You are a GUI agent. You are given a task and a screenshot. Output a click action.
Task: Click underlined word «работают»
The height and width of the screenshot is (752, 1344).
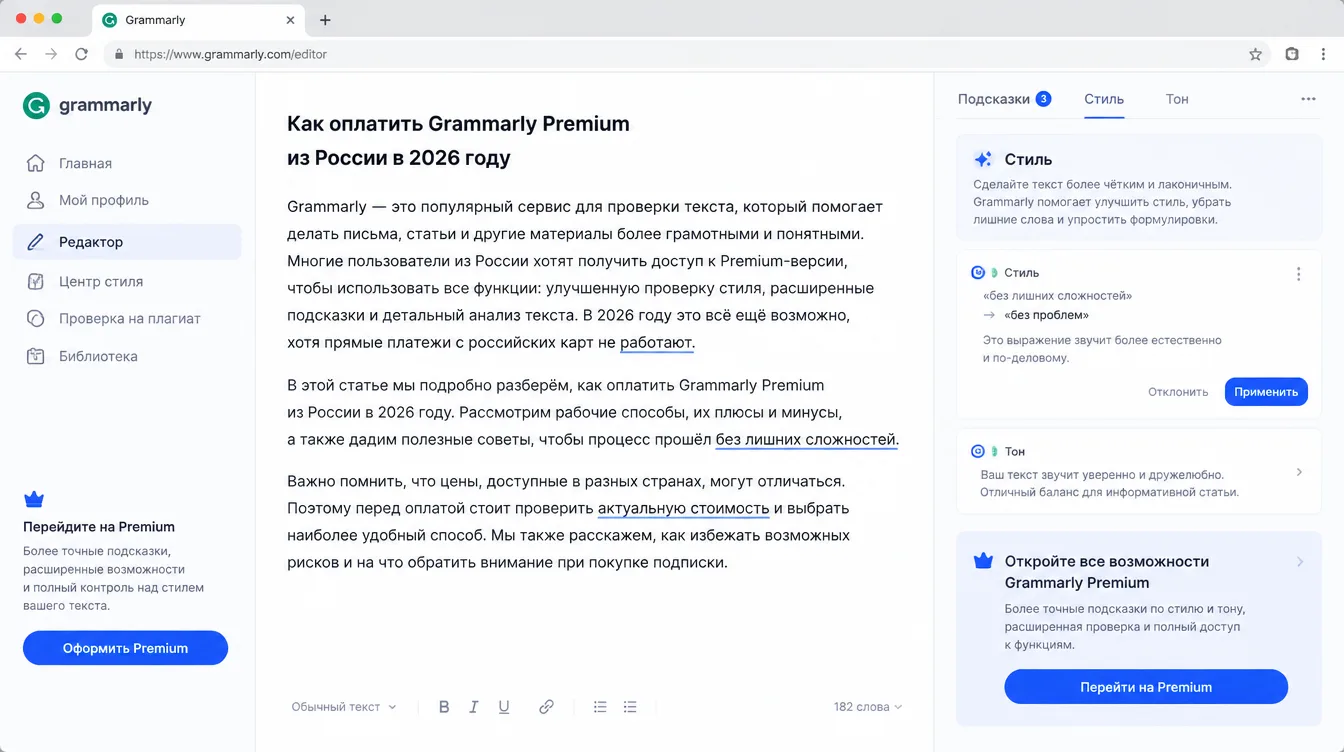[x=656, y=342]
